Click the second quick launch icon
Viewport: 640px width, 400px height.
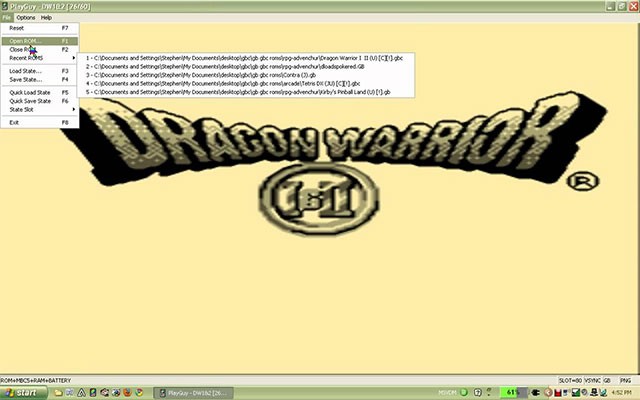click(69, 392)
